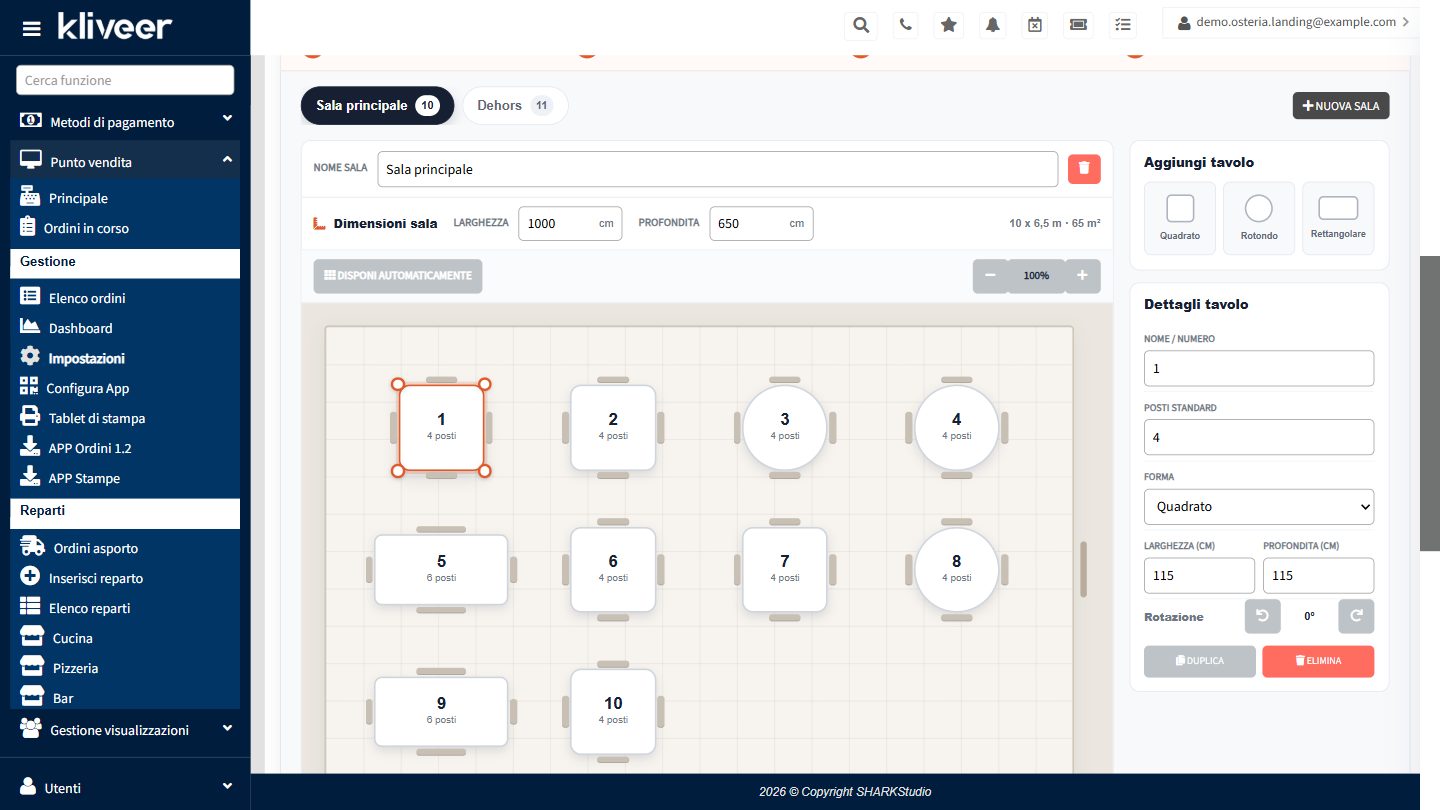Expand Gestione visualizzazioni section

125,730
